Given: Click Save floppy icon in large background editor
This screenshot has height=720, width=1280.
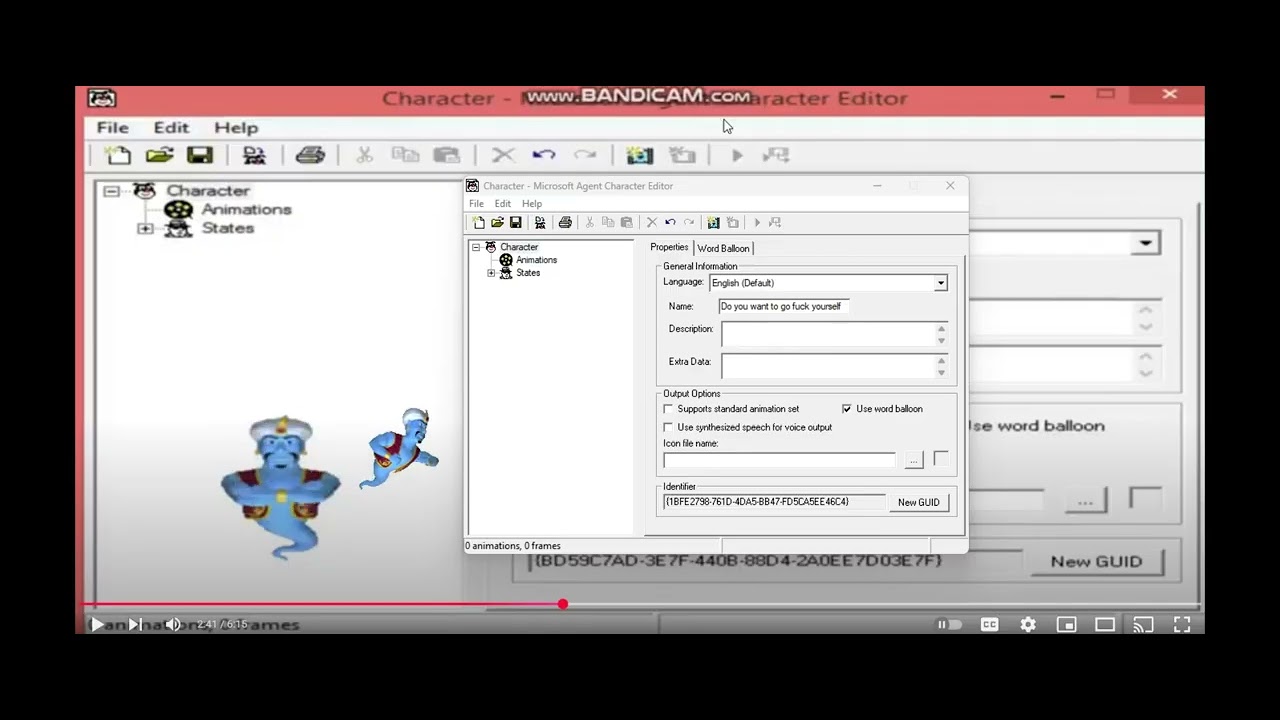Looking at the screenshot, I should click(x=200, y=155).
